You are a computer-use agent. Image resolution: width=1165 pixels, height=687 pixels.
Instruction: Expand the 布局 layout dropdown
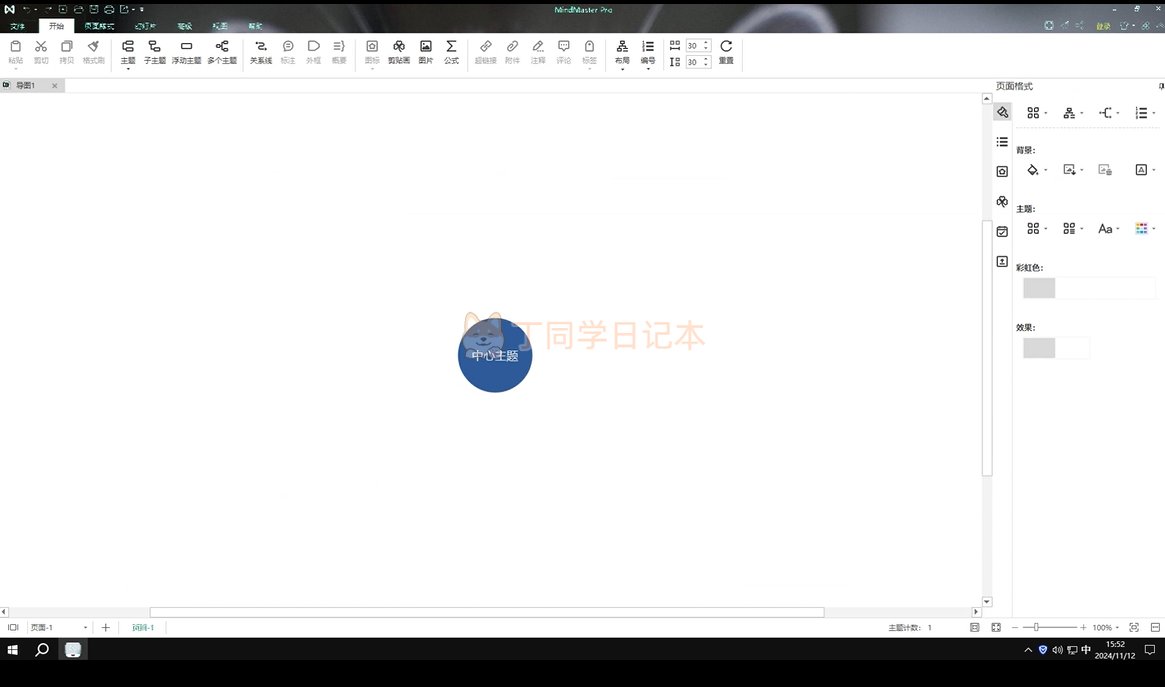click(622, 54)
